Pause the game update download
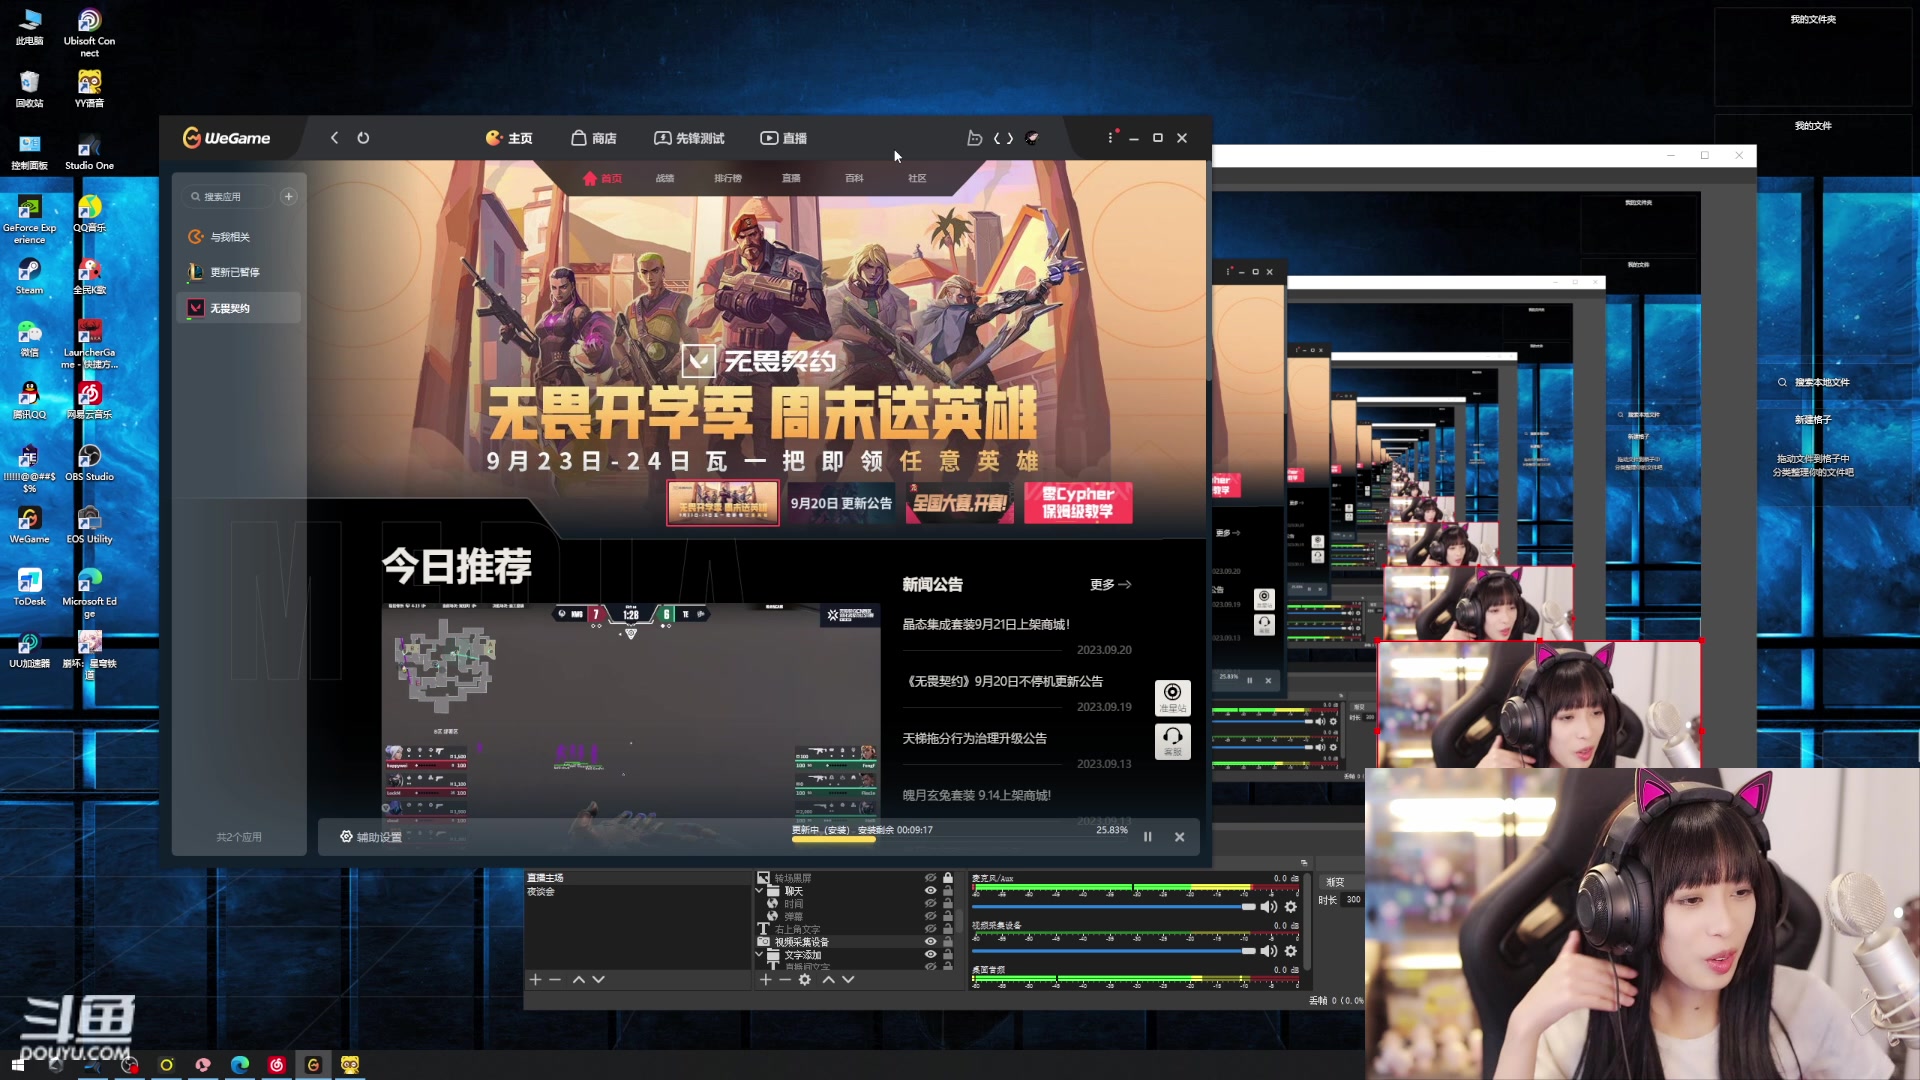 pyautogui.click(x=1148, y=837)
